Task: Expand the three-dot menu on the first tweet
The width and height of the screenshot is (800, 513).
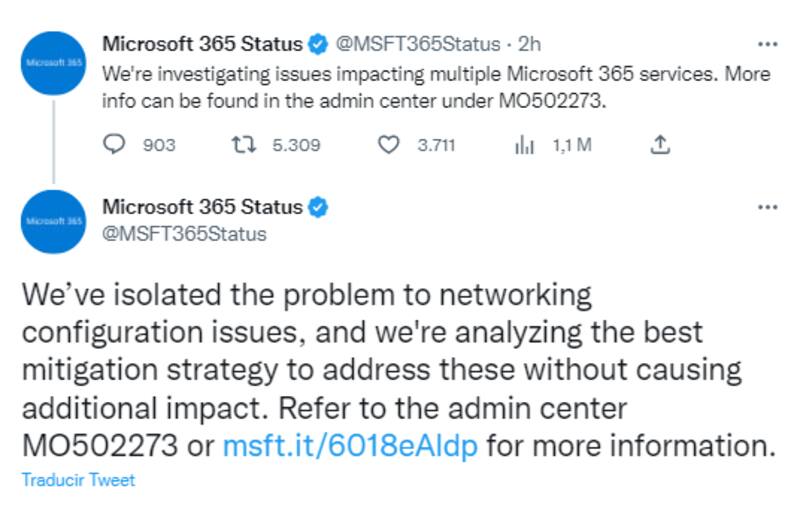Action: pyautogui.click(x=767, y=44)
